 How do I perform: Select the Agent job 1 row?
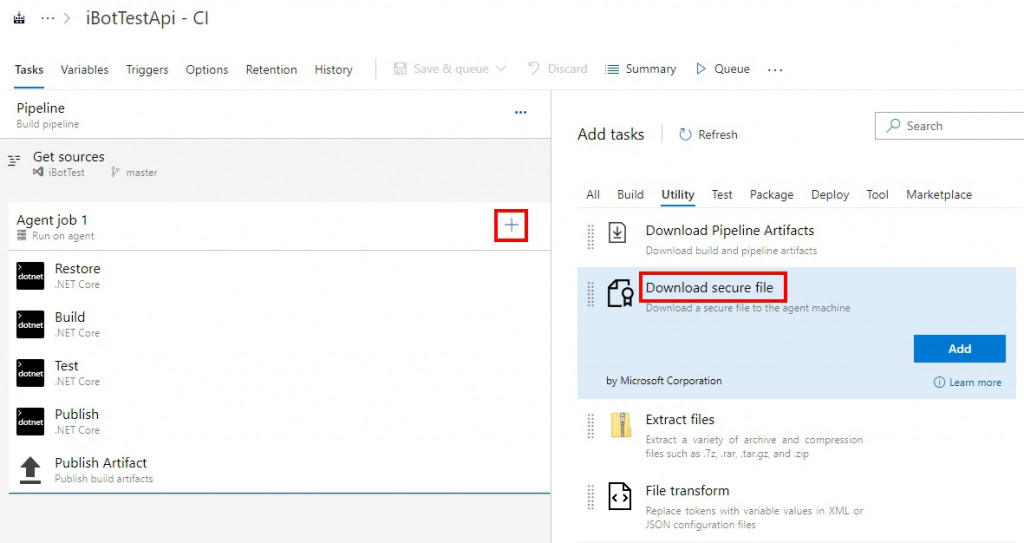coord(280,226)
